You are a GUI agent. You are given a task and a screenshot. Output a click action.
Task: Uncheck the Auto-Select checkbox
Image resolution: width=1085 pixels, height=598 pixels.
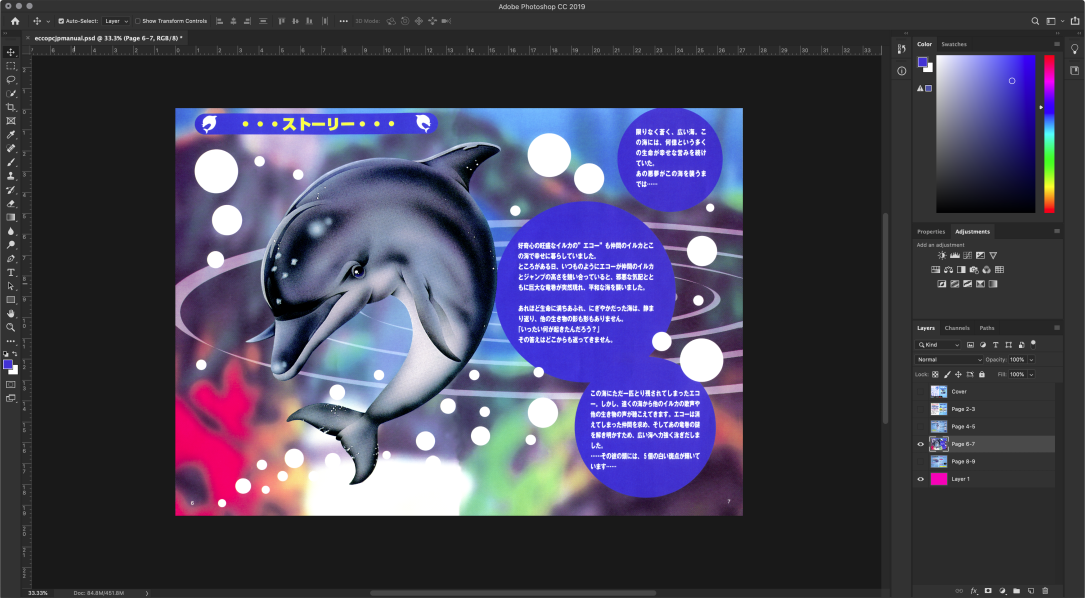coord(61,20)
